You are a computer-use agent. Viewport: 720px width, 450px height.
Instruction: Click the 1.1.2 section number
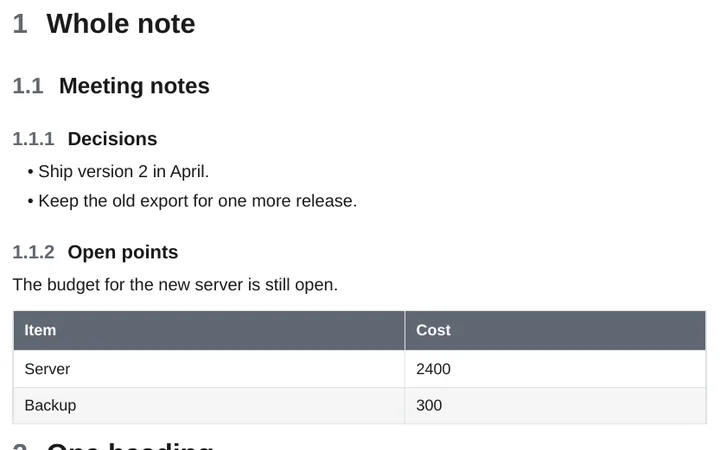pyautogui.click(x=34, y=252)
